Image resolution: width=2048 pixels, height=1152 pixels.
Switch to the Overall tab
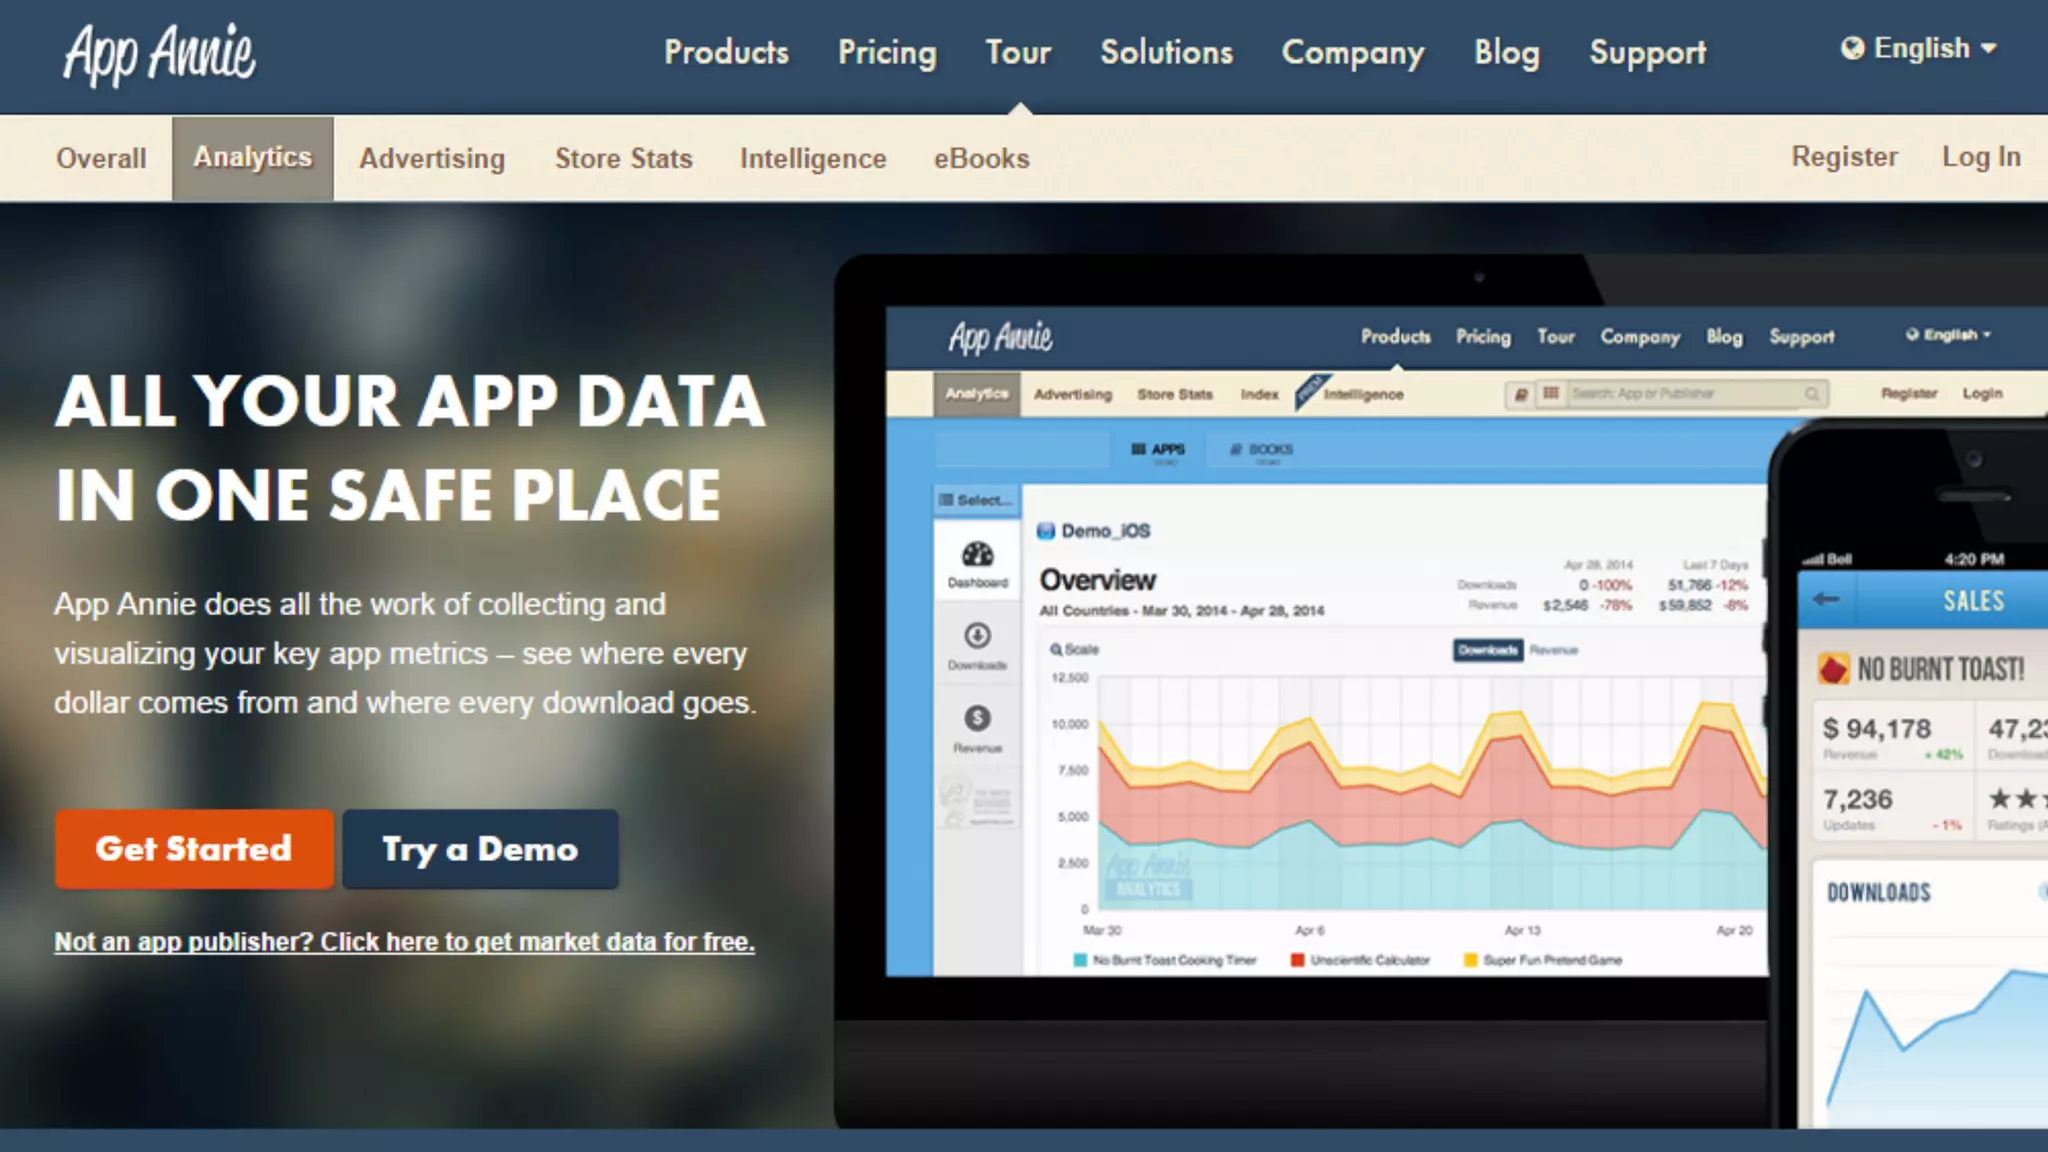click(x=101, y=158)
